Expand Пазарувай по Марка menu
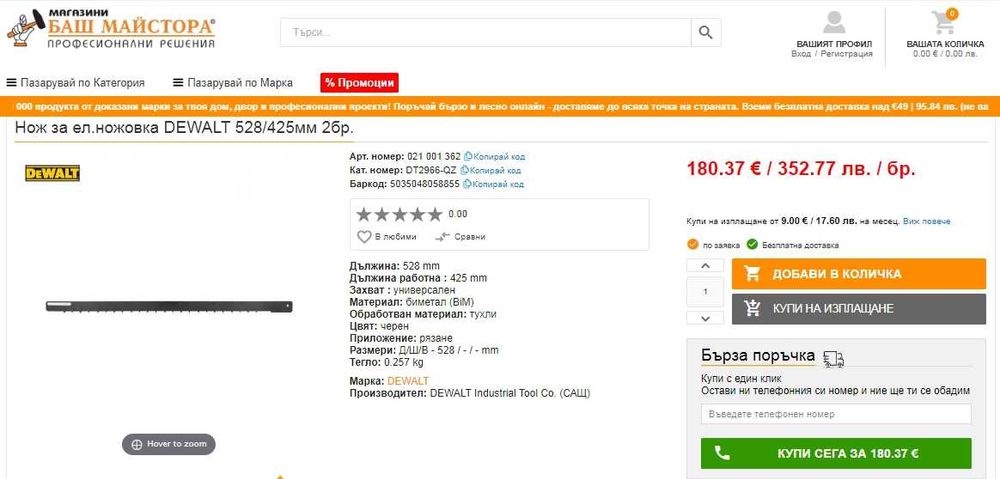 pyautogui.click(x=233, y=83)
